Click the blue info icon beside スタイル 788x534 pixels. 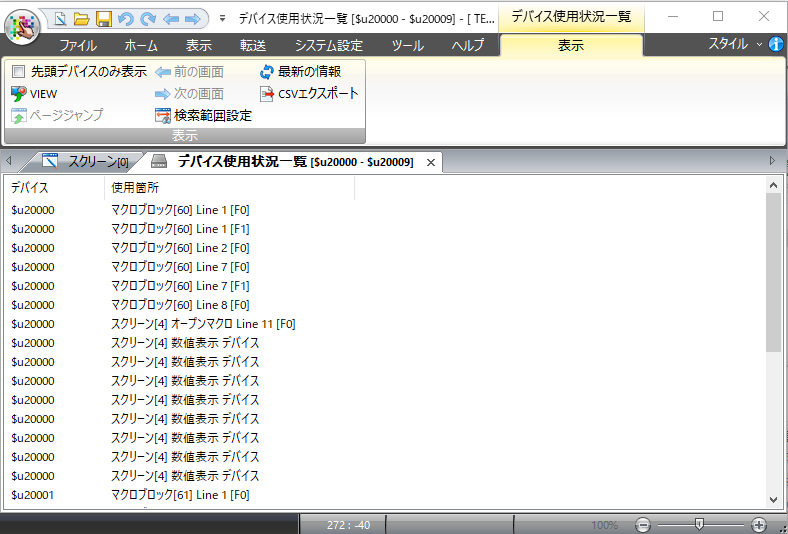tap(776, 45)
